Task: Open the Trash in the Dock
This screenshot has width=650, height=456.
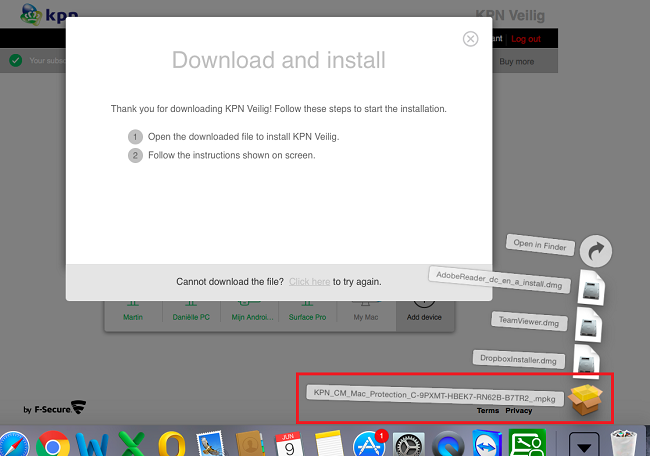Action: (624, 443)
